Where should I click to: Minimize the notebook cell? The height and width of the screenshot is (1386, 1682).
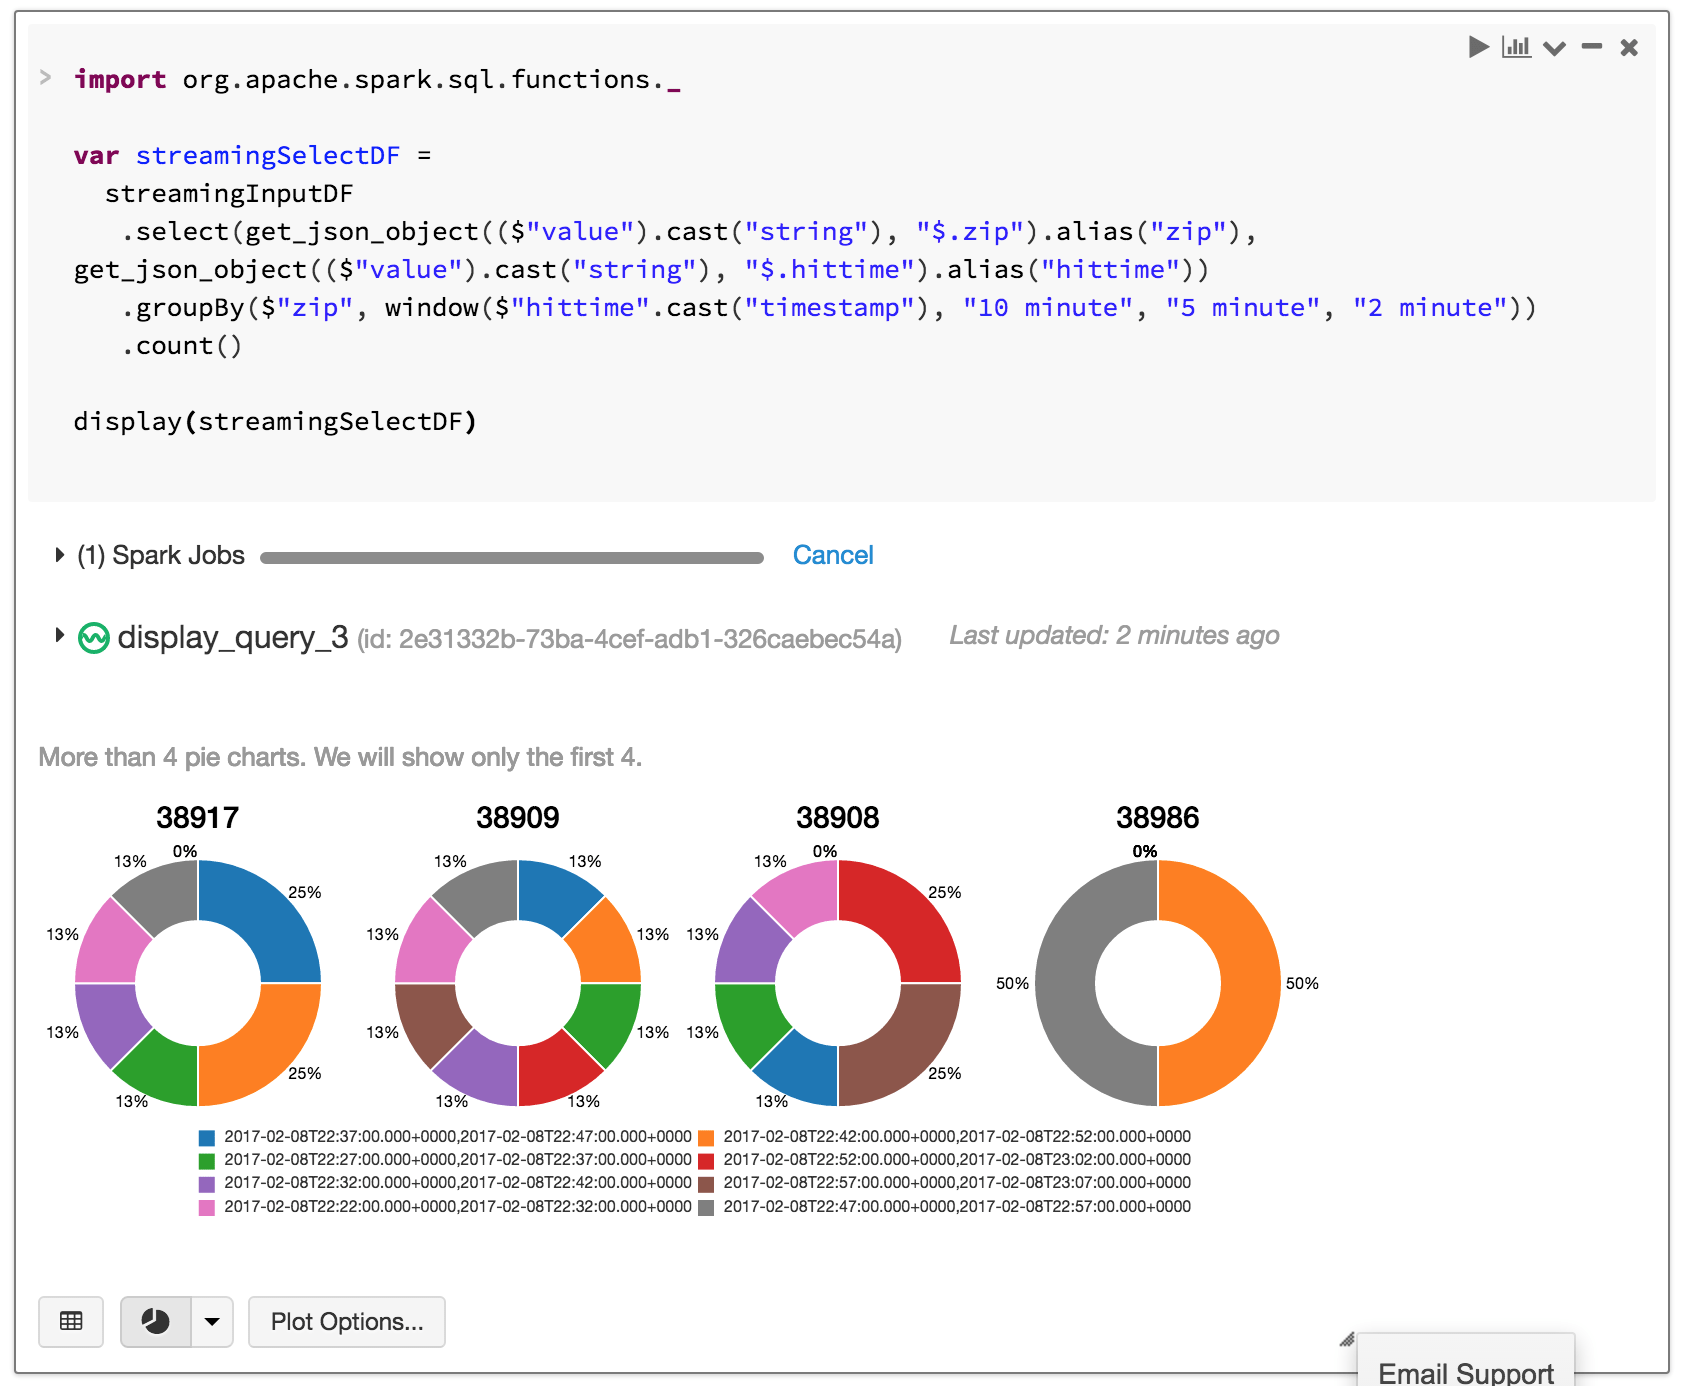(x=1592, y=47)
